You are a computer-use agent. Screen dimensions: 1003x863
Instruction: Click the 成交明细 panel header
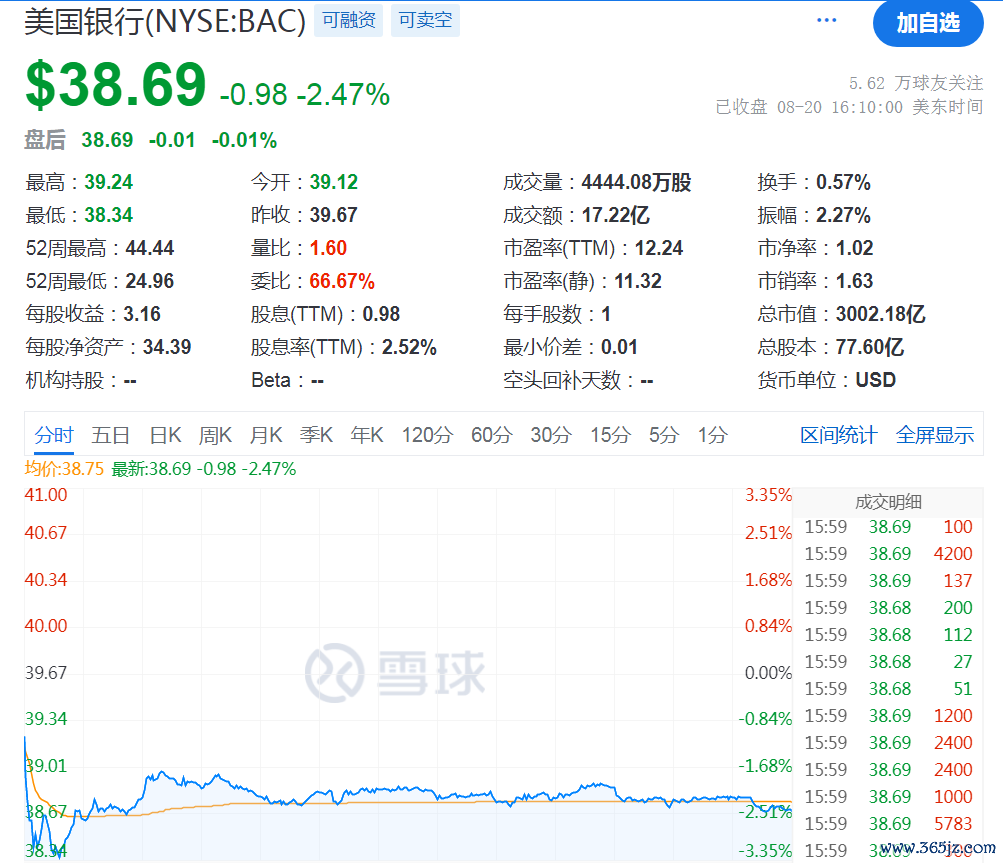pyautogui.click(x=888, y=502)
